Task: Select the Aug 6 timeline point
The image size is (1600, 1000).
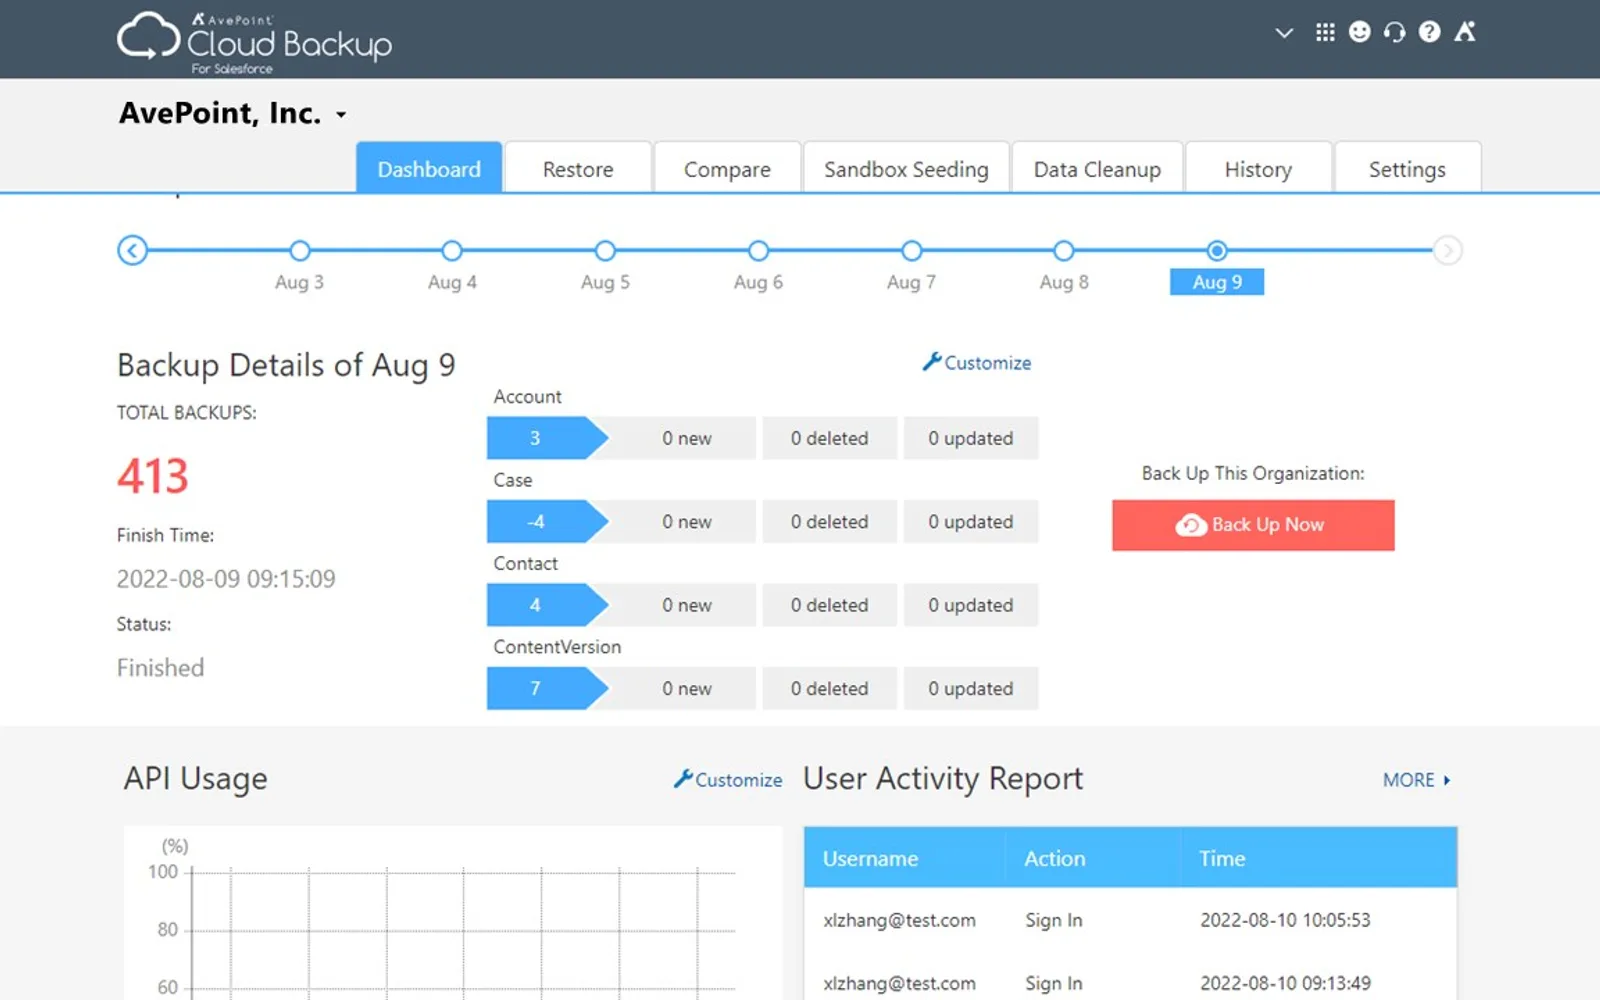Action: click(758, 250)
